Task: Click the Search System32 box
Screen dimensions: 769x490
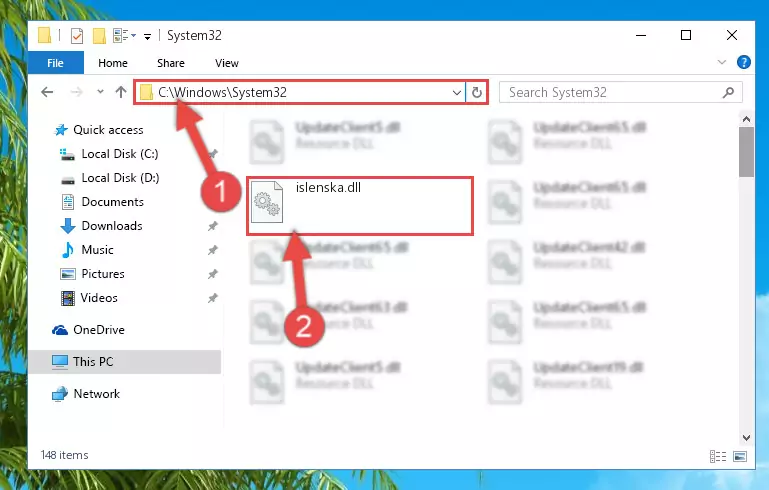Action: [x=620, y=92]
